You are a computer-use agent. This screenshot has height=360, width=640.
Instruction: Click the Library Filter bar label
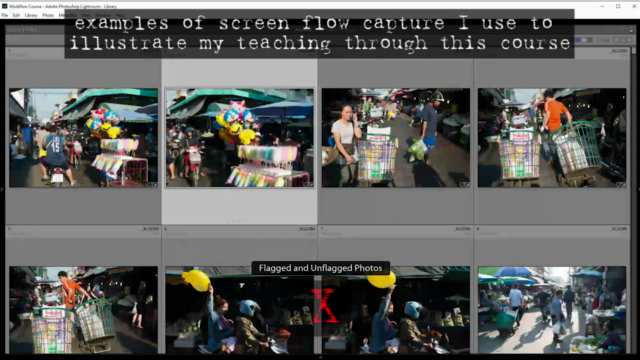pyautogui.click(x=22, y=30)
